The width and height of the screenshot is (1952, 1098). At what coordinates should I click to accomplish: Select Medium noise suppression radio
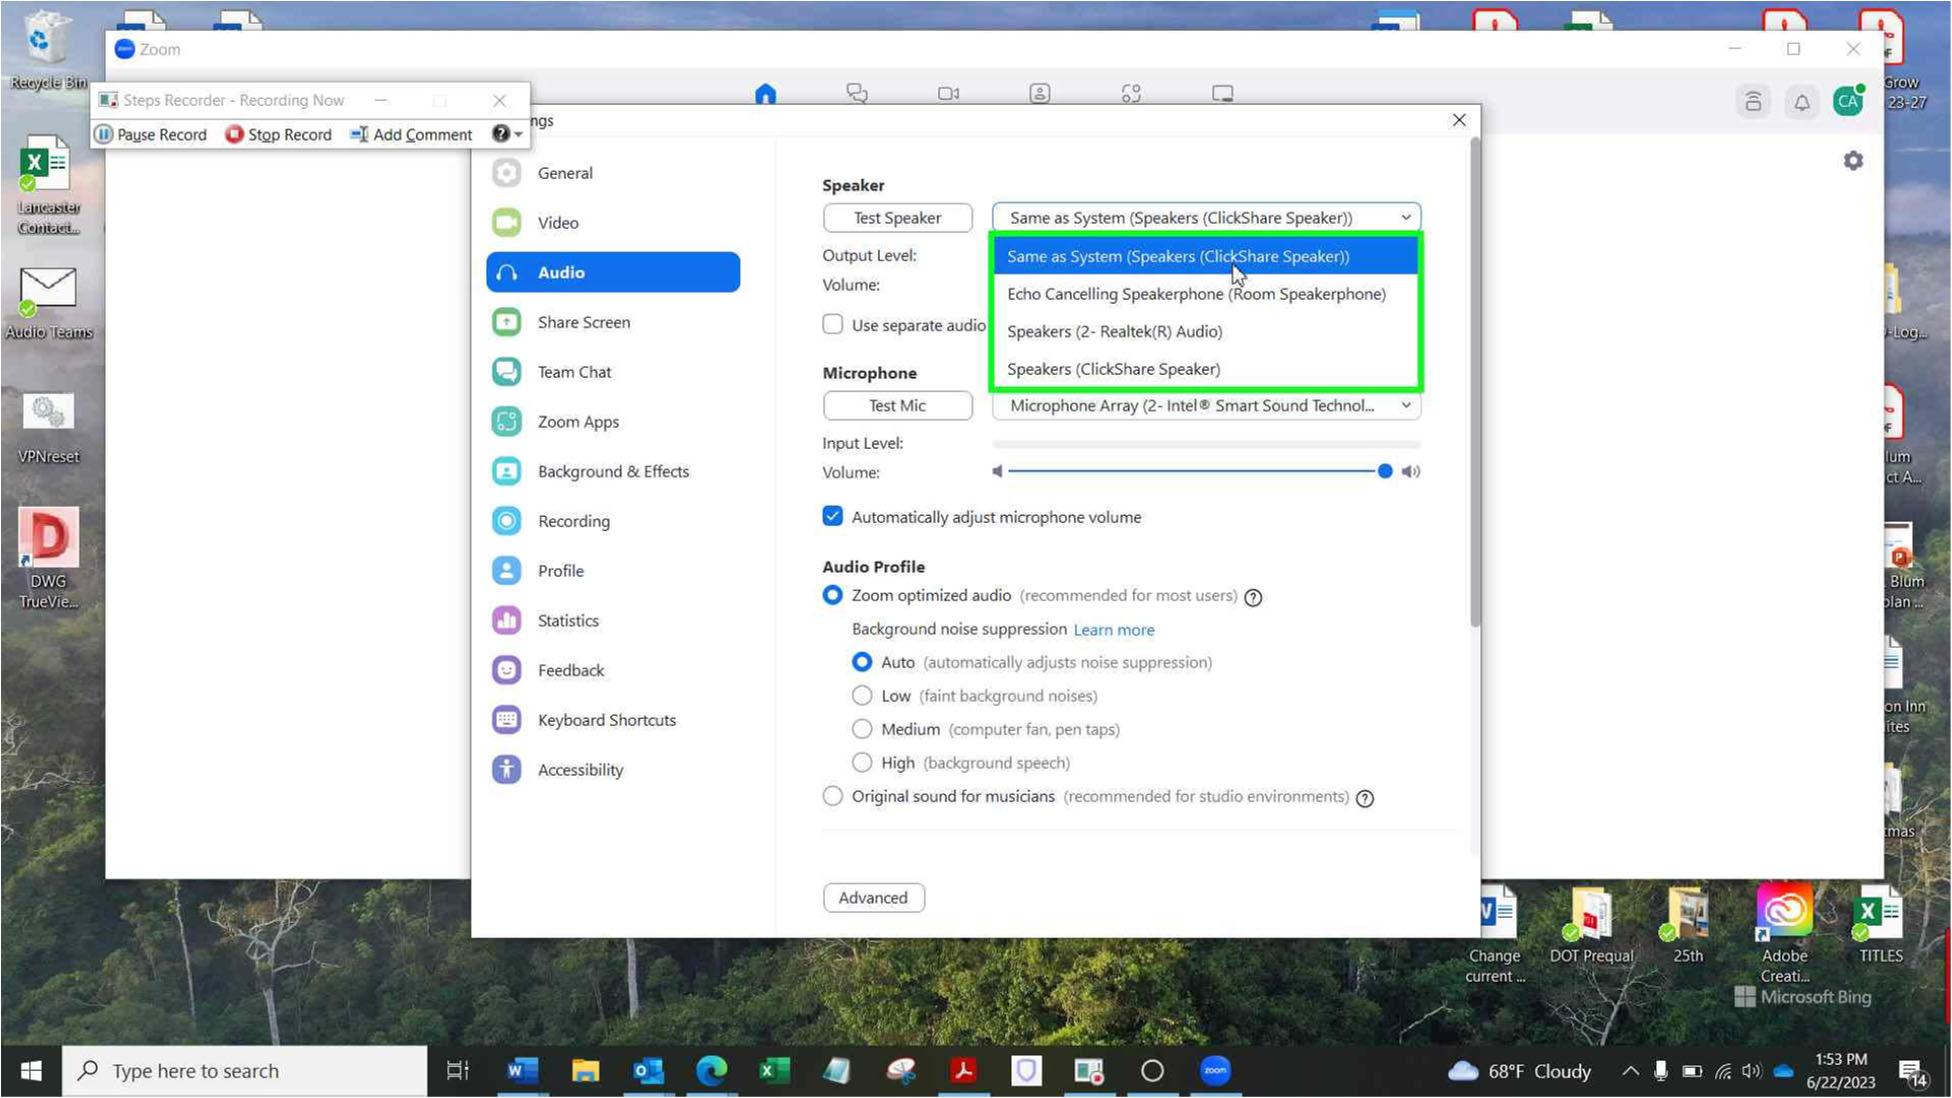point(861,729)
